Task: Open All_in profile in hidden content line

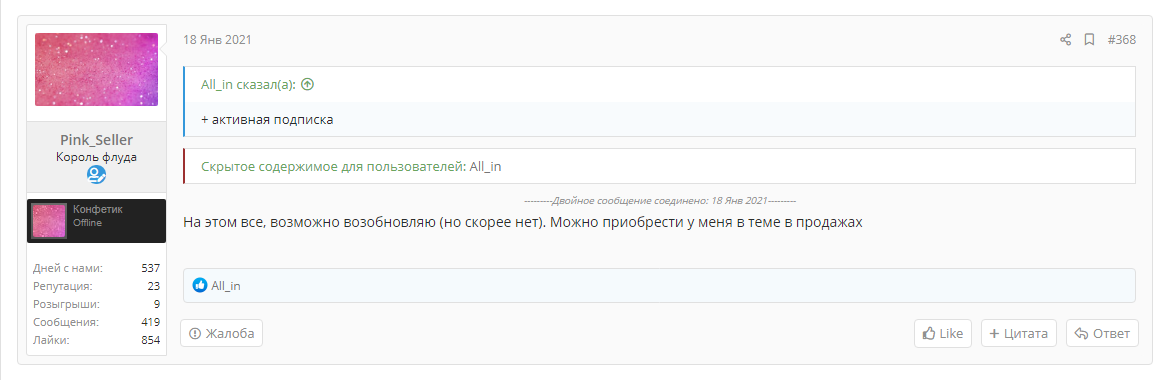Action: point(485,167)
